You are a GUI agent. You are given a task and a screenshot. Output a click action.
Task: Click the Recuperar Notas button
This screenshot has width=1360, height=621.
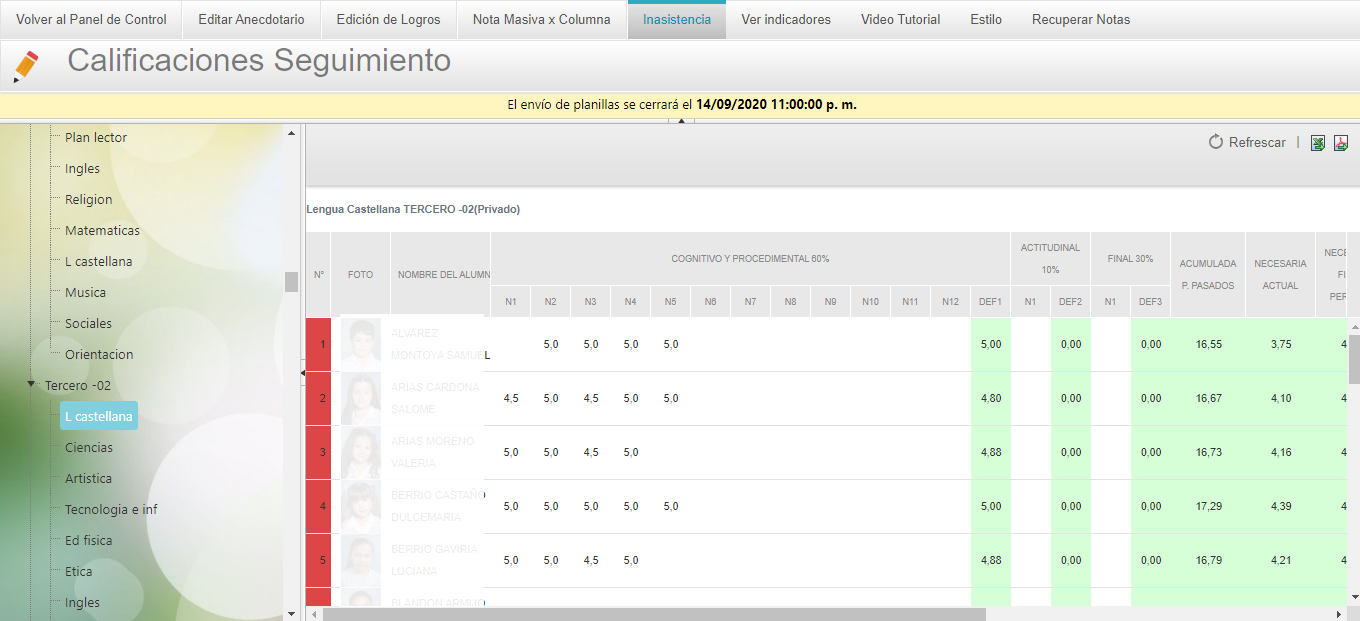[1080, 19]
